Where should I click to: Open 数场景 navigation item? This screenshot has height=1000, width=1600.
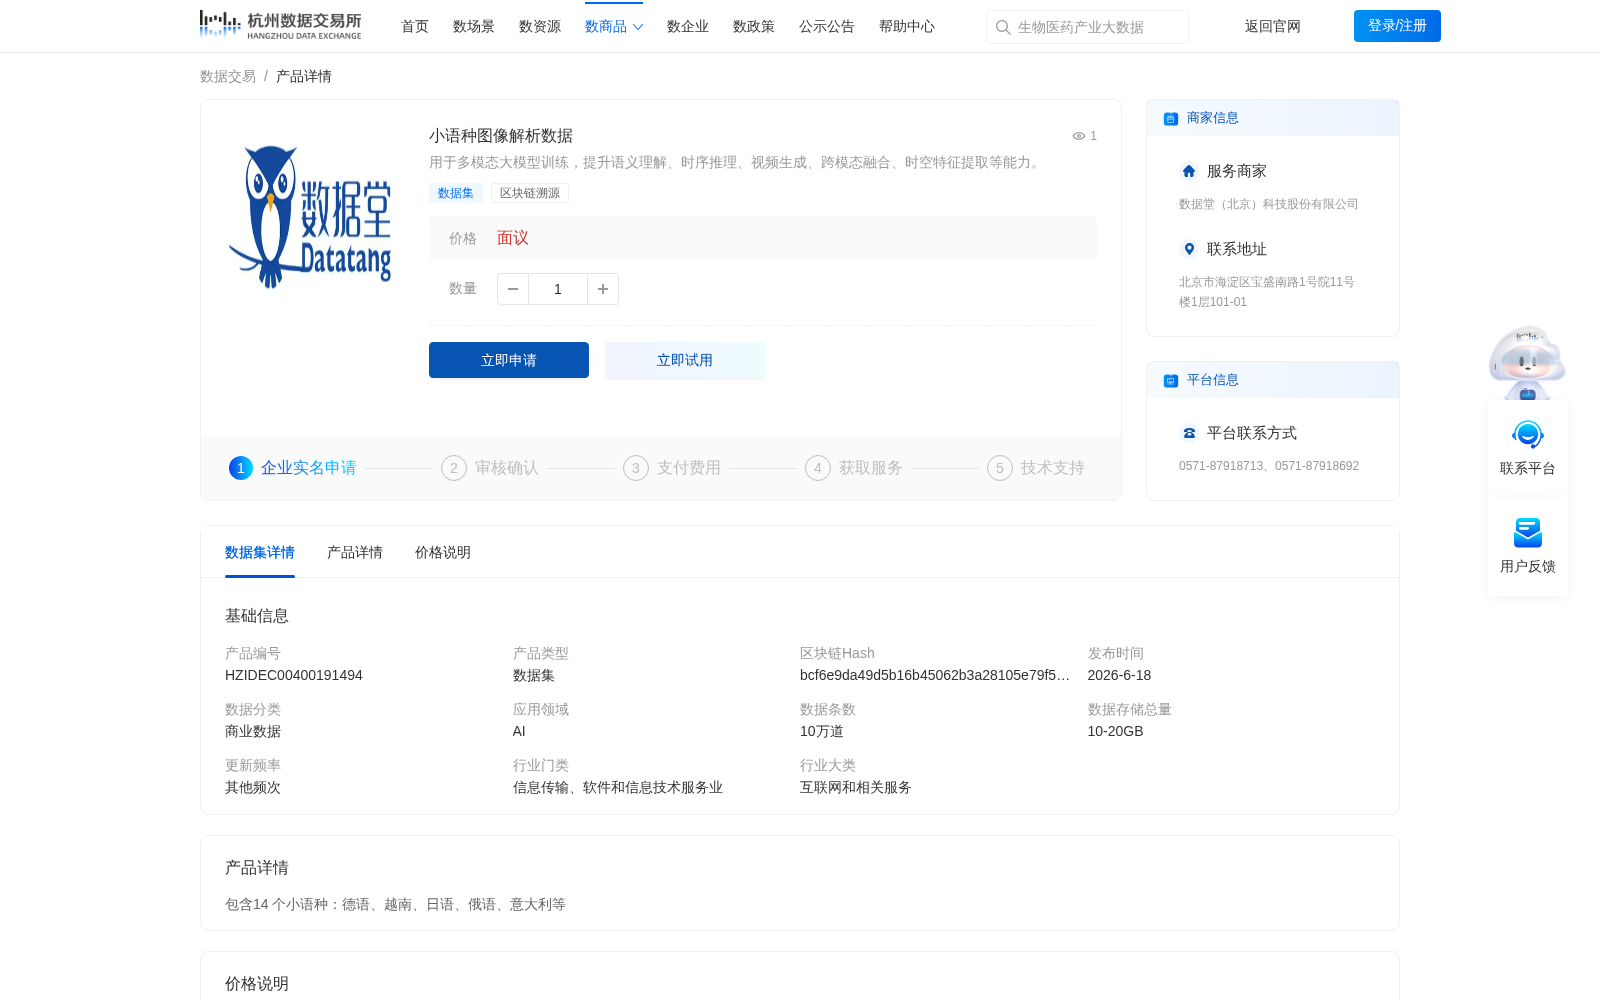(474, 27)
